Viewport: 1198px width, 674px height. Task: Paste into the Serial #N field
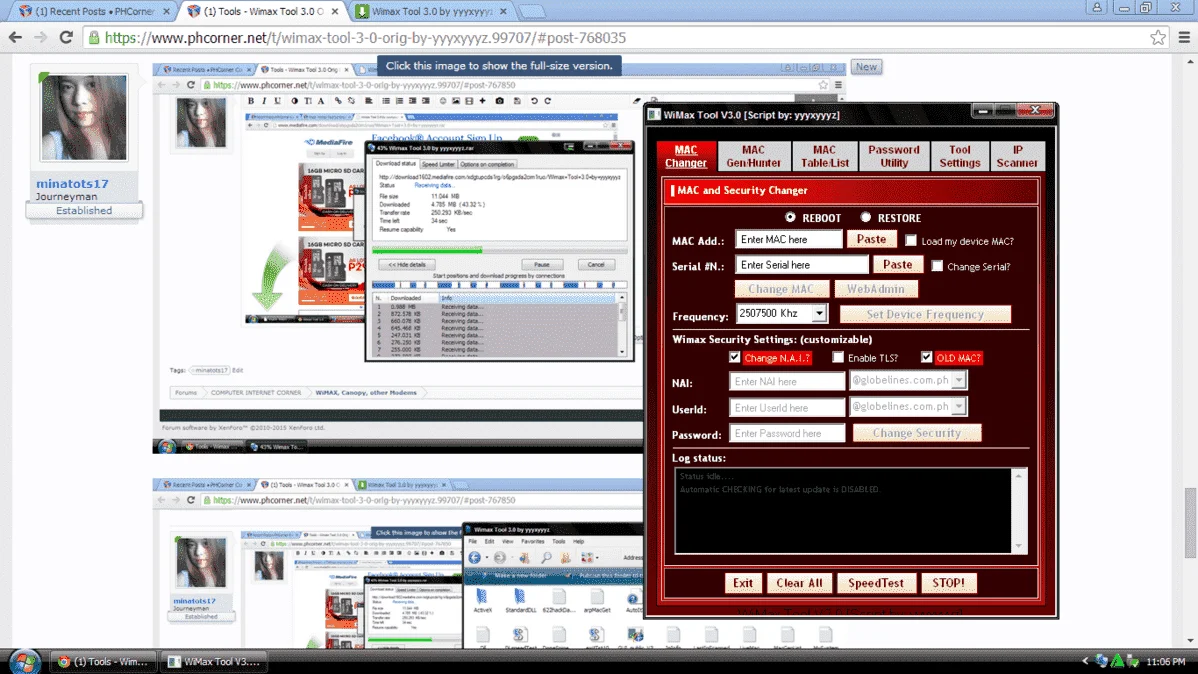(898, 264)
